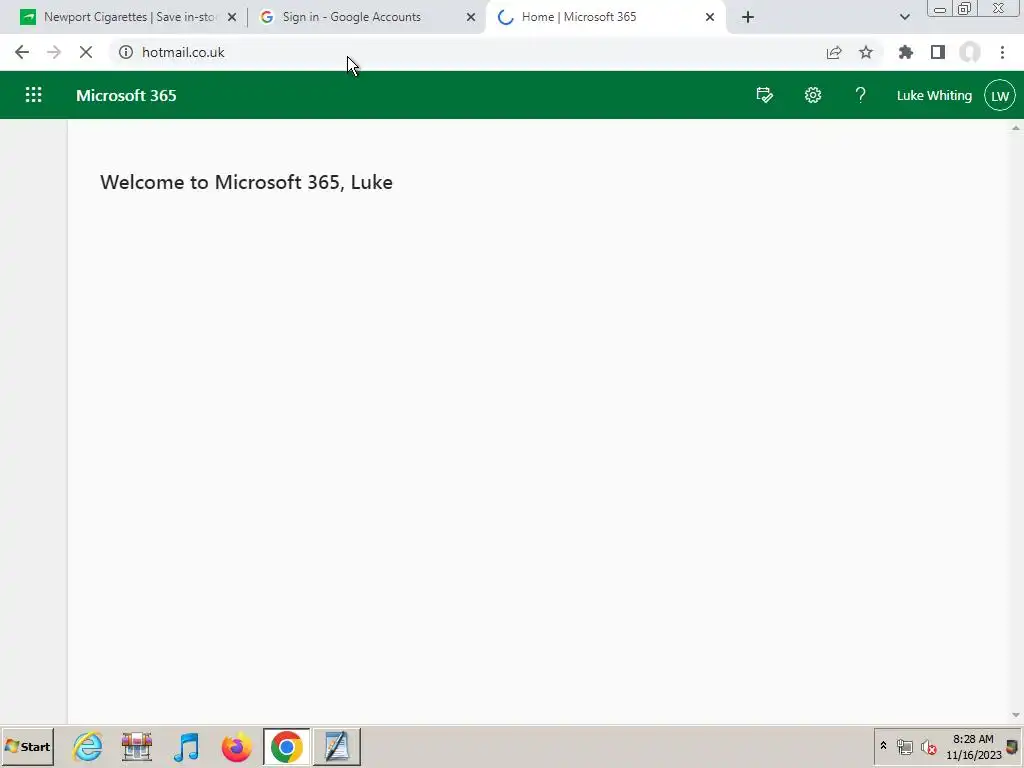Bookmark this tab with the star icon
The image size is (1024, 768).
click(x=866, y=52)
